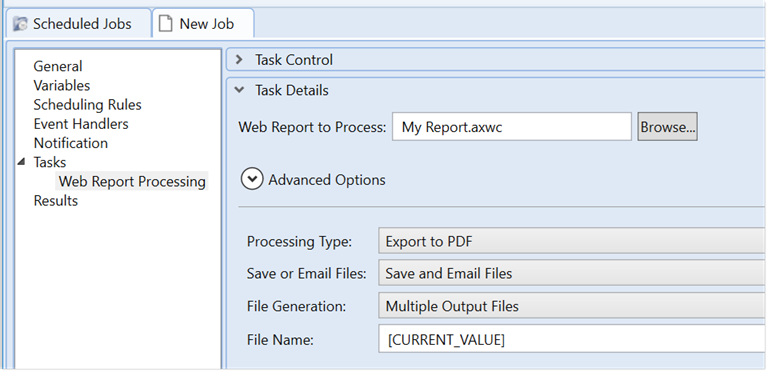Expand the Task Control section

click(x=239, y=60)
